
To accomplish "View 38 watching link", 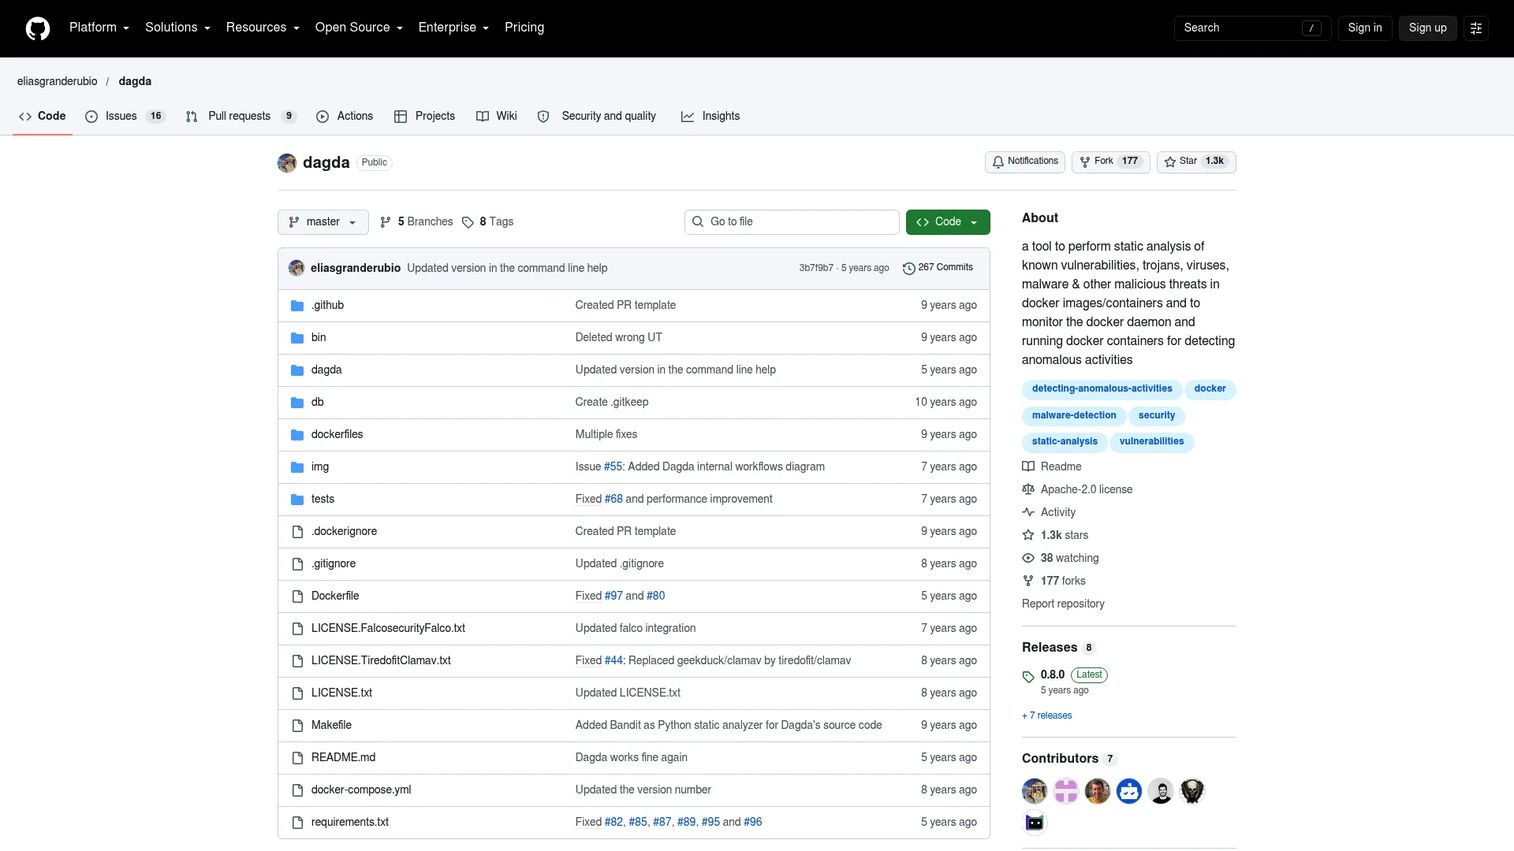I will click(1060, 559).
